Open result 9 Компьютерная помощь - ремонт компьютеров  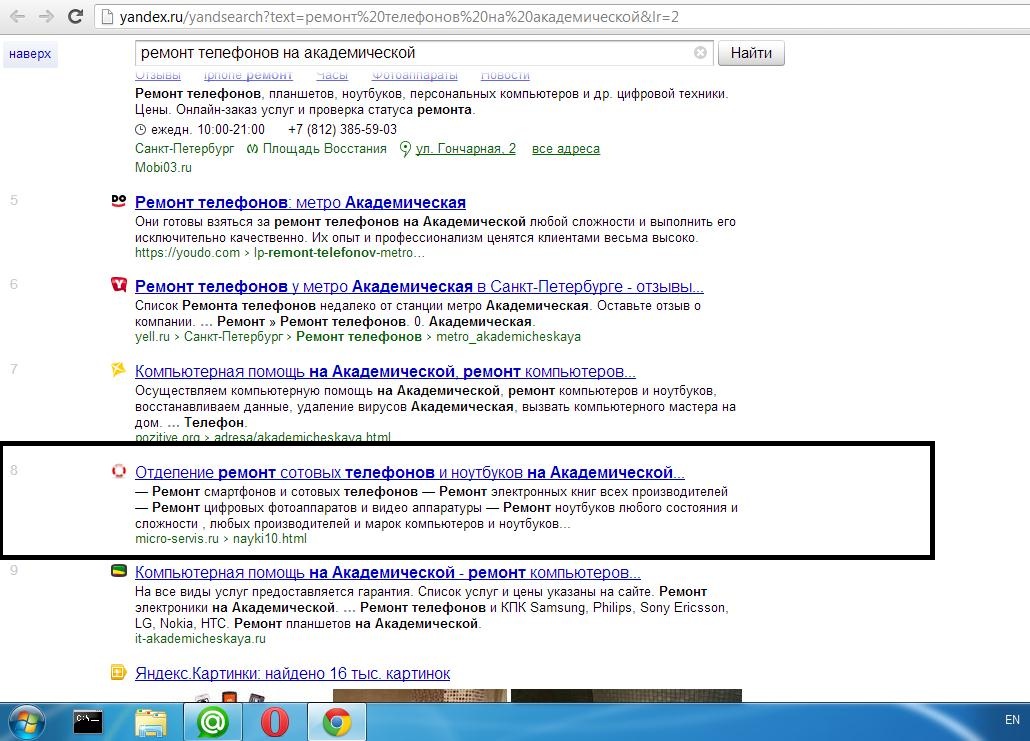pos(388,572)
